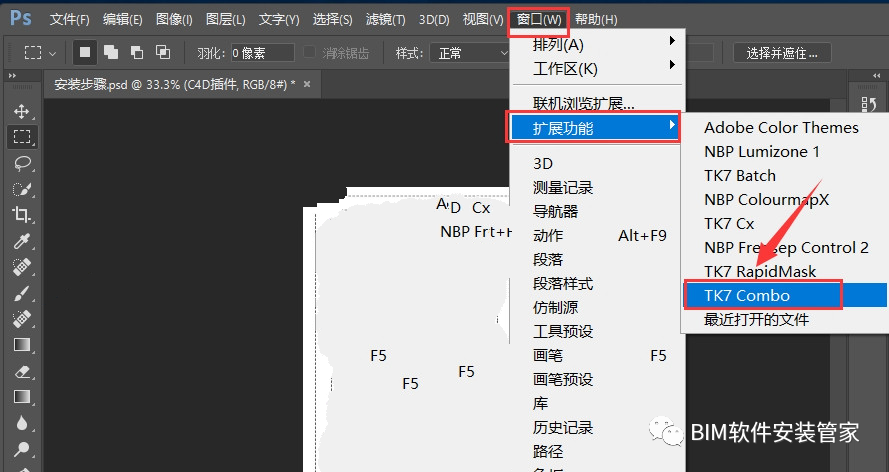Choose Subtract from selection mode icon
This screenshot has height=472, width=889.
coord(137,53)
